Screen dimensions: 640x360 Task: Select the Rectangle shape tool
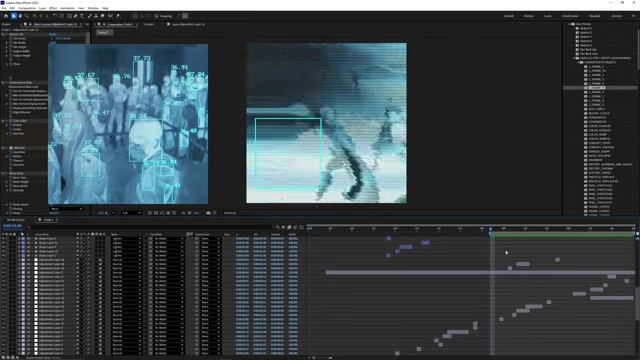pos(69,16)
